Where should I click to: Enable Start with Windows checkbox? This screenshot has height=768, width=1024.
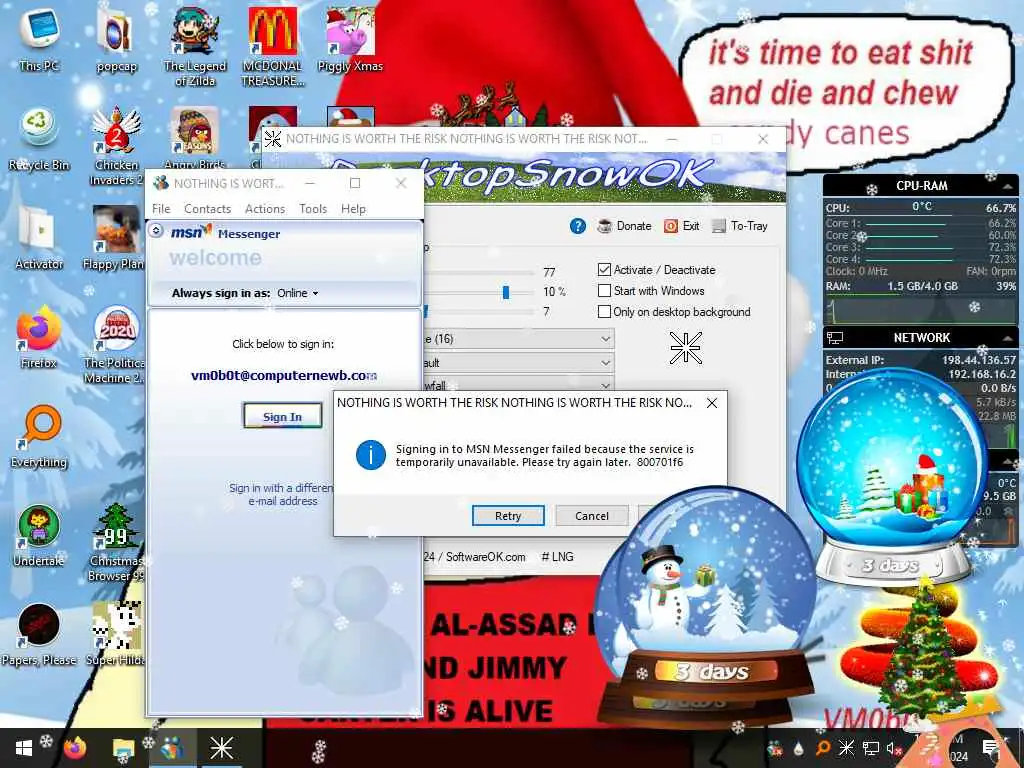(604, 291)
